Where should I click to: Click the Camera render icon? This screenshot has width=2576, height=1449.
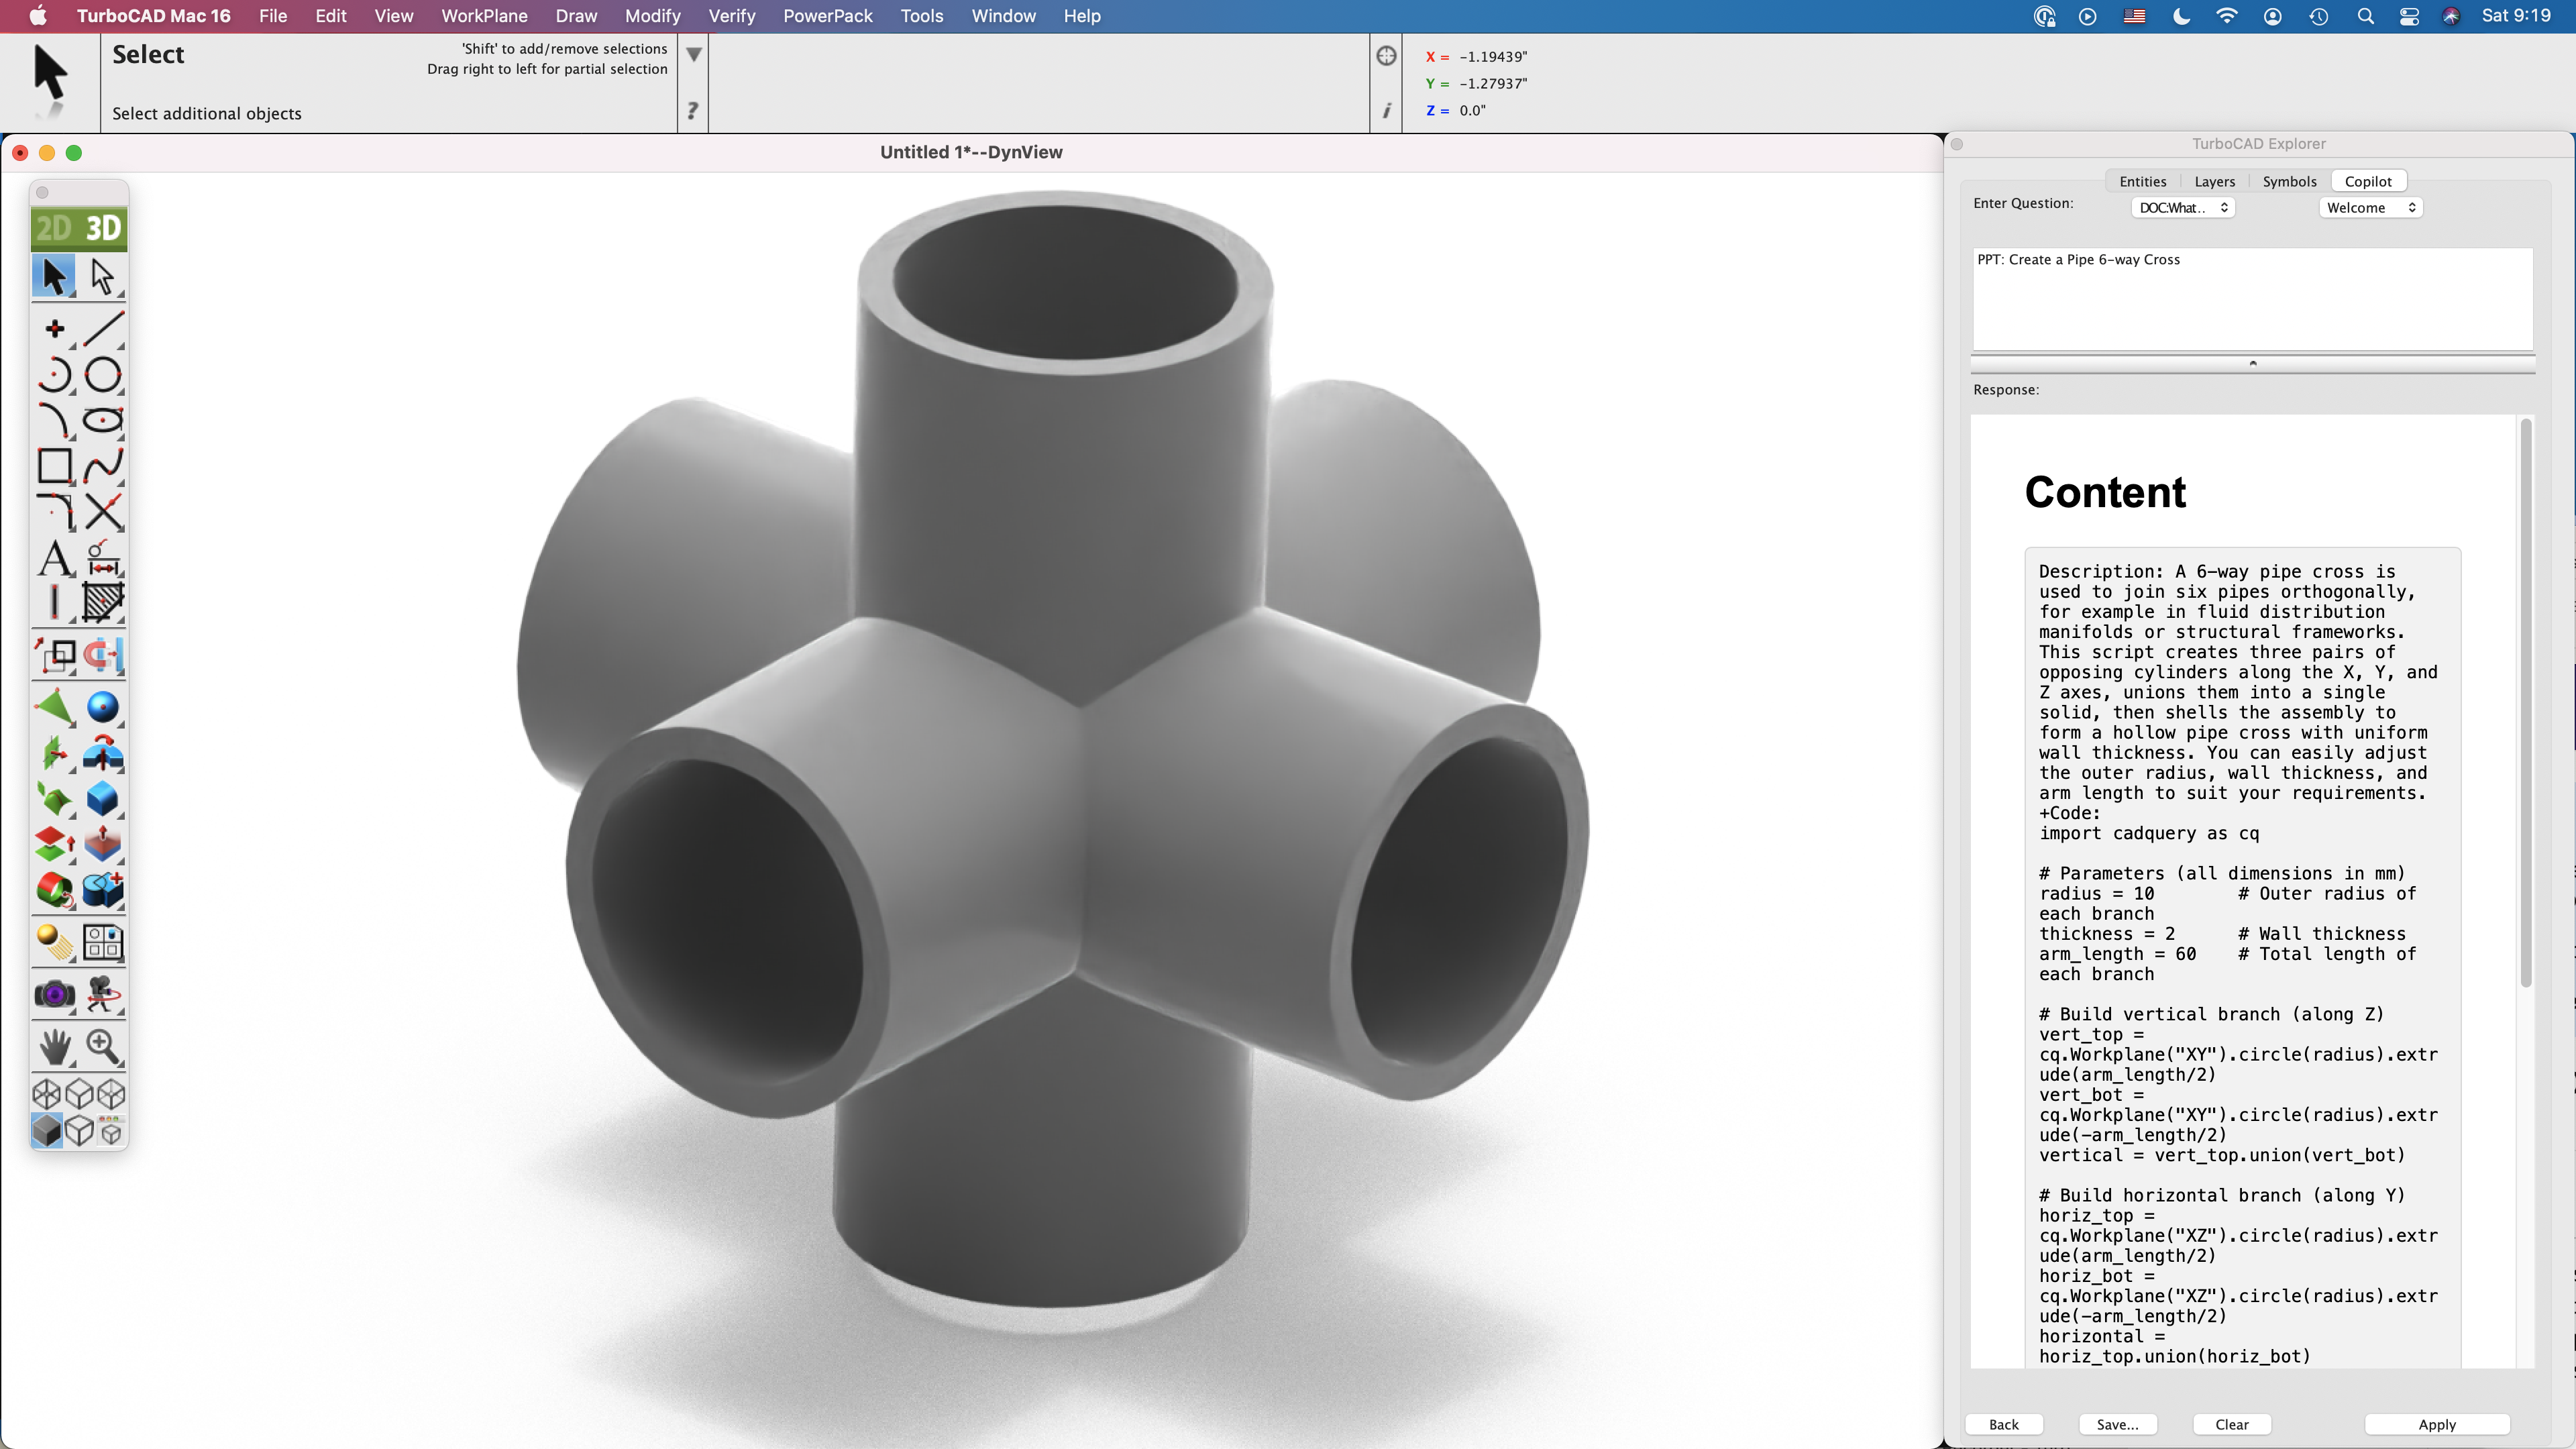pyautogui.click(x=54, y=994)
